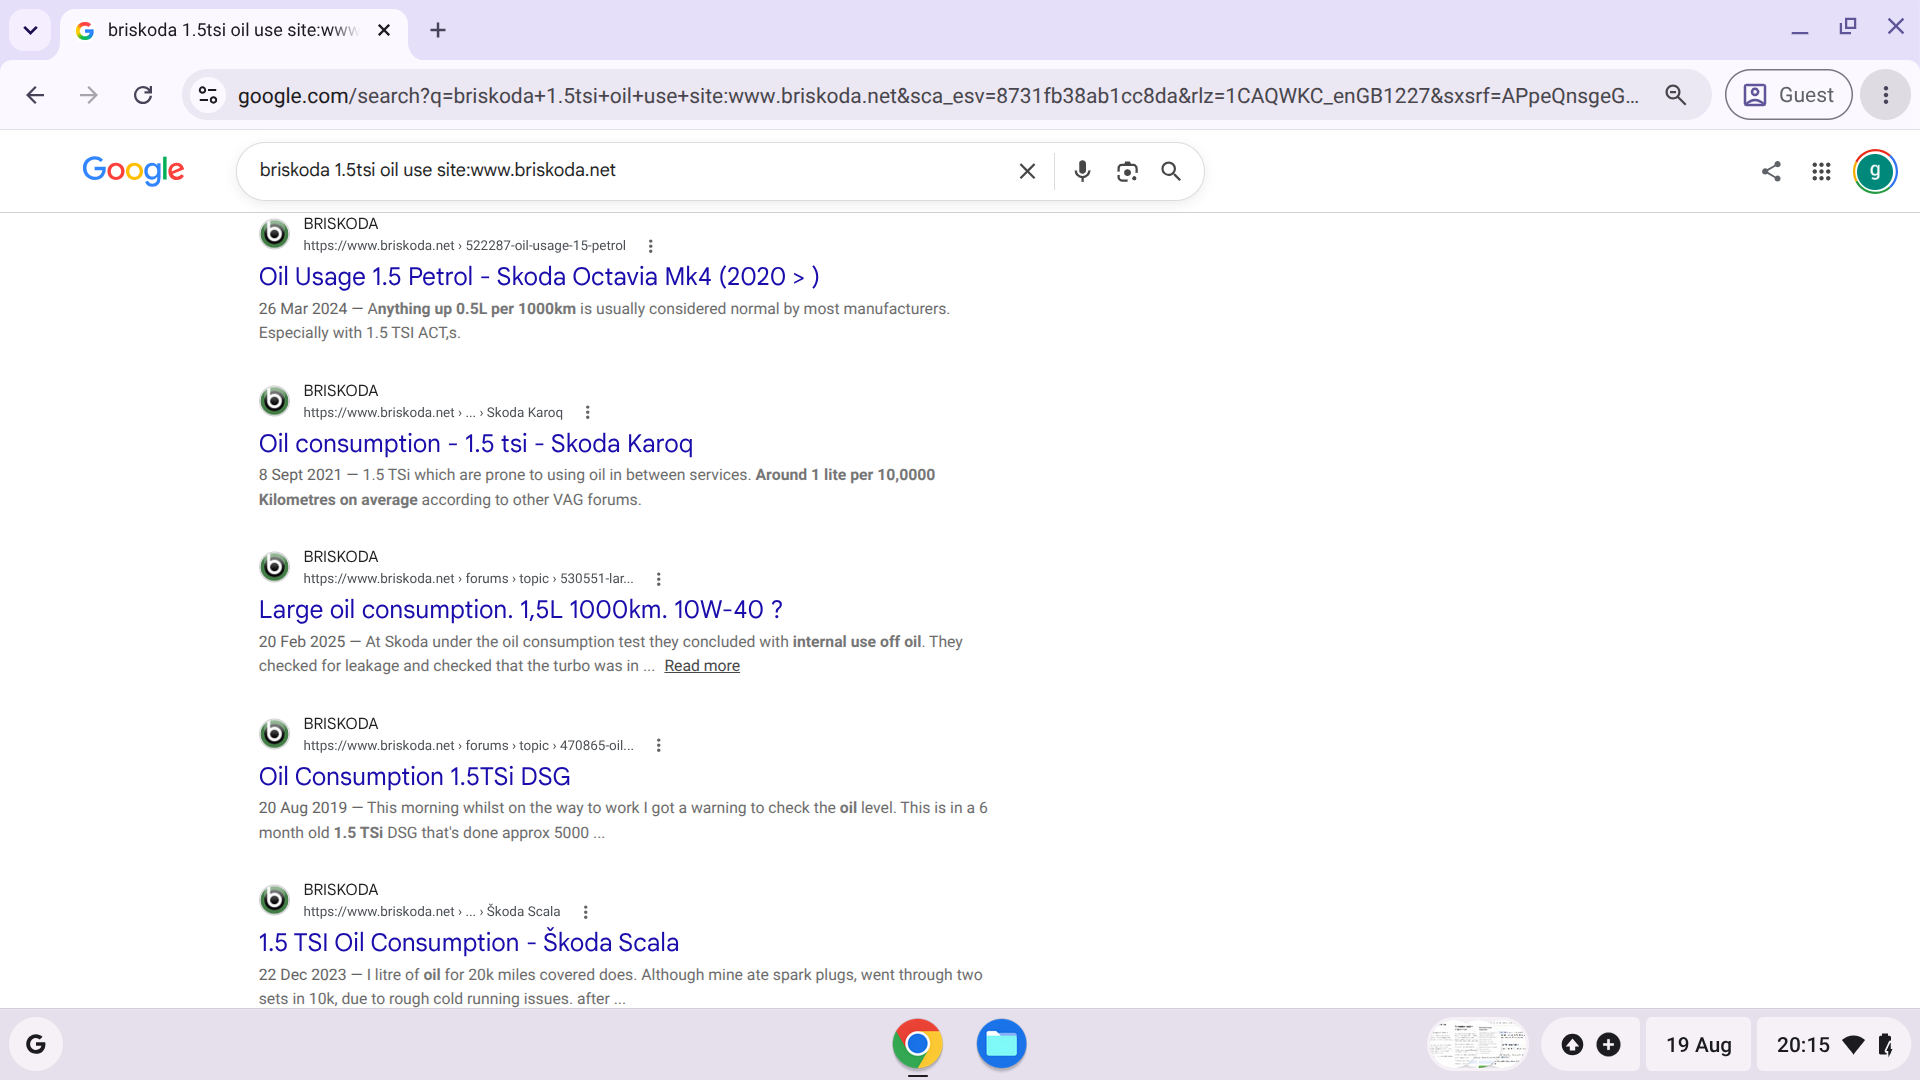Image resolution: width=1920 pixels, height=1080 pixels.
Task: Reload the current page
Action: 143,95
